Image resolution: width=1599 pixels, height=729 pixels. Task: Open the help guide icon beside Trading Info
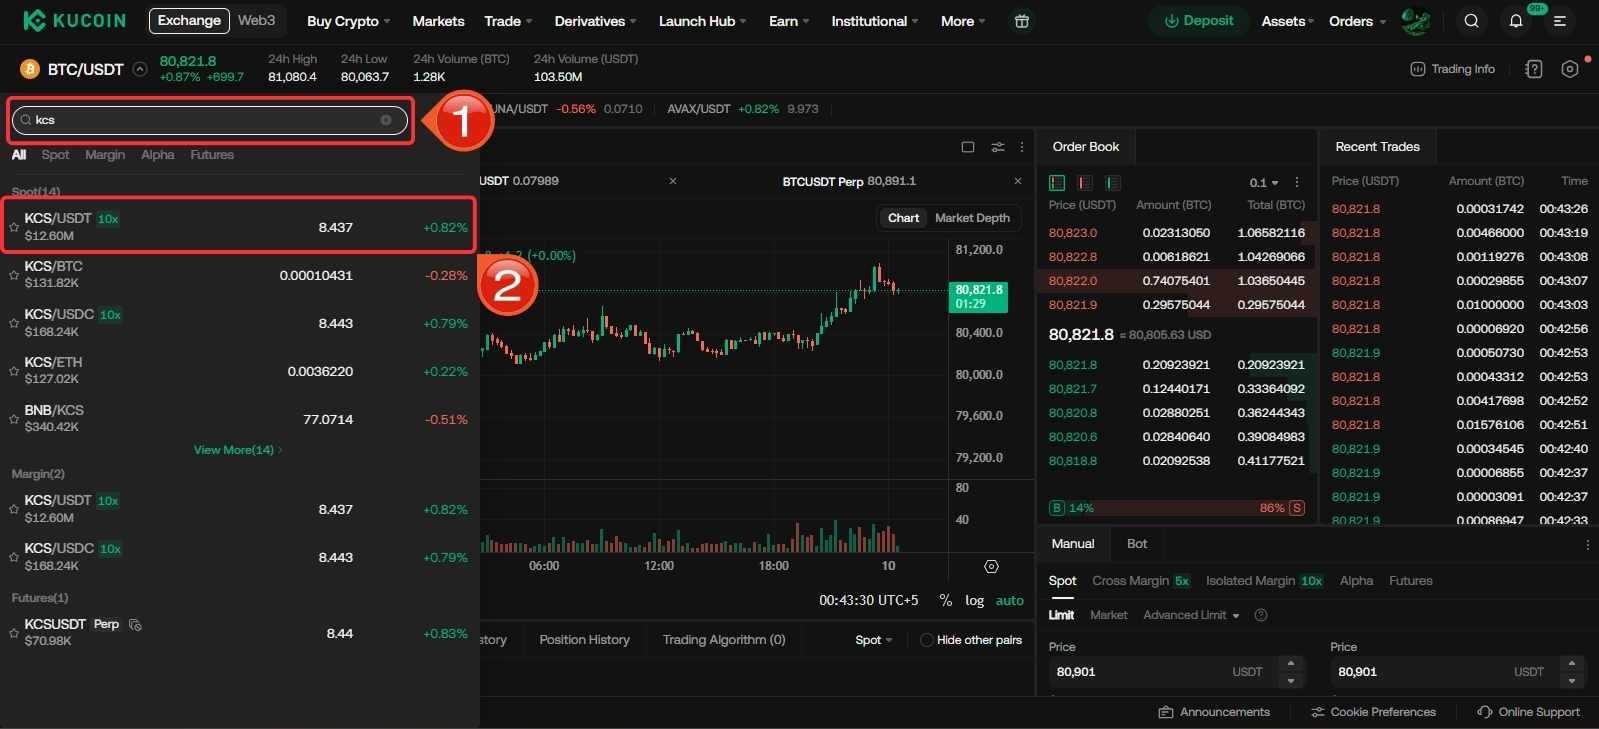click(x=1534, y=69)
